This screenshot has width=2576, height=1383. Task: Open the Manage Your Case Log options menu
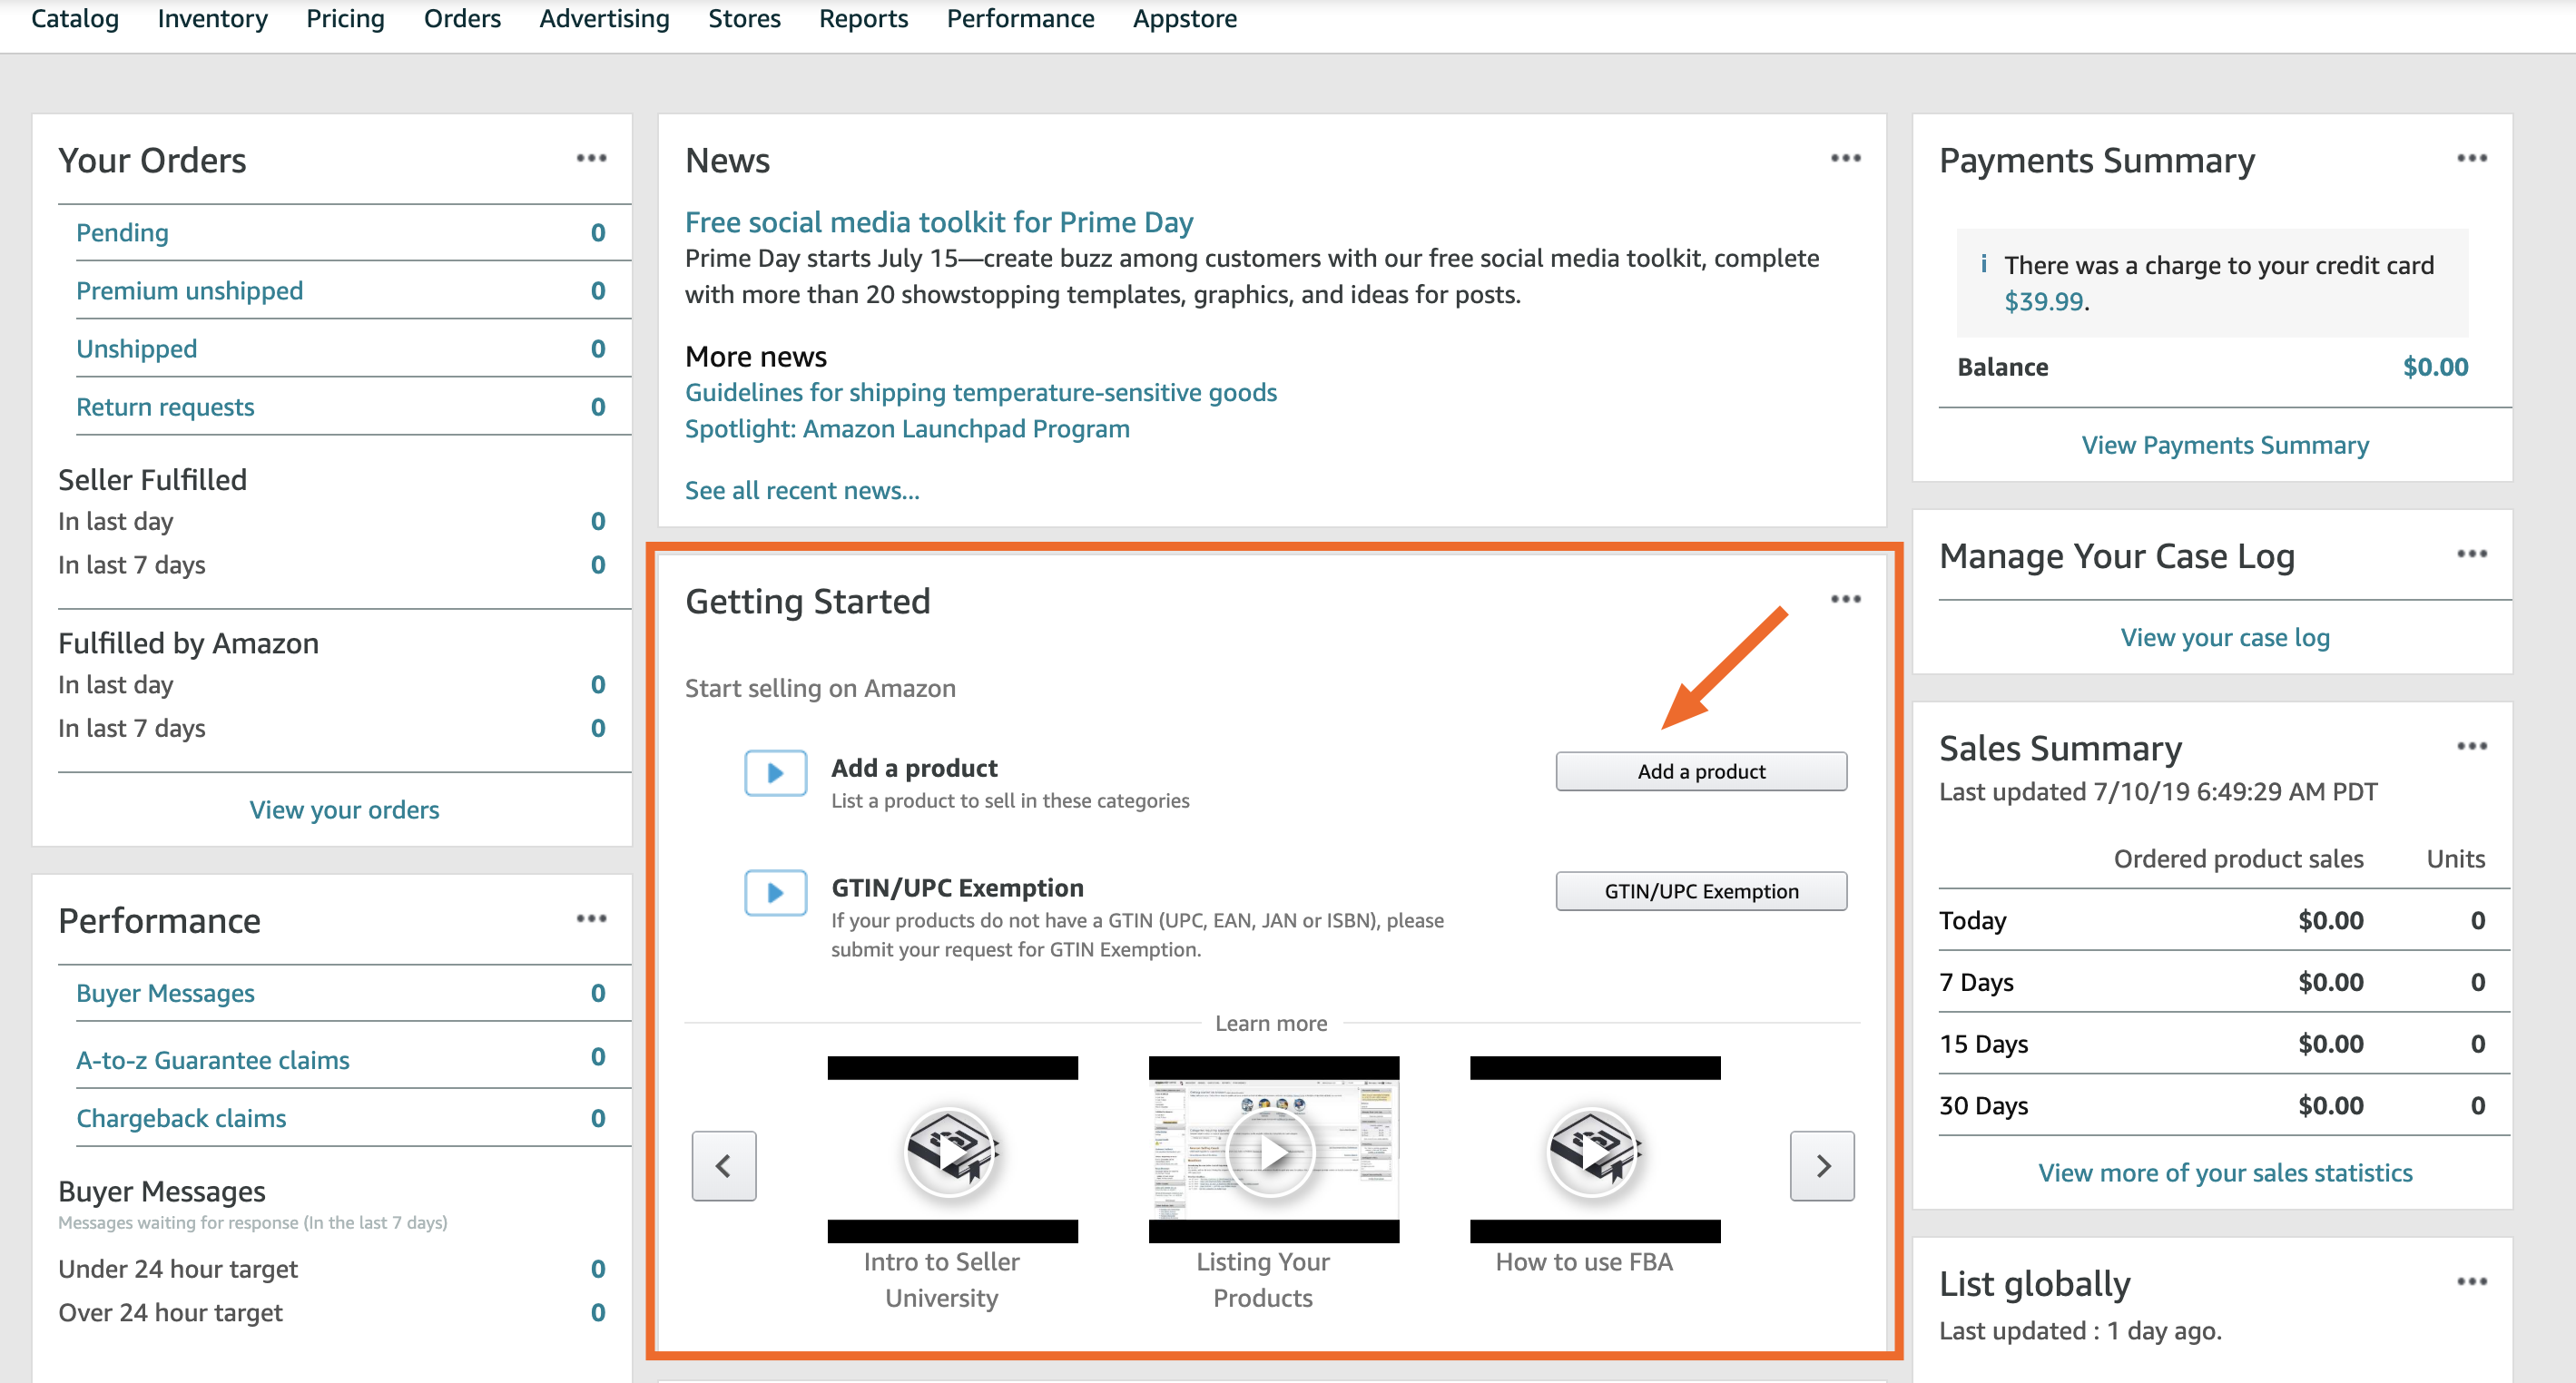point(2471,554)
